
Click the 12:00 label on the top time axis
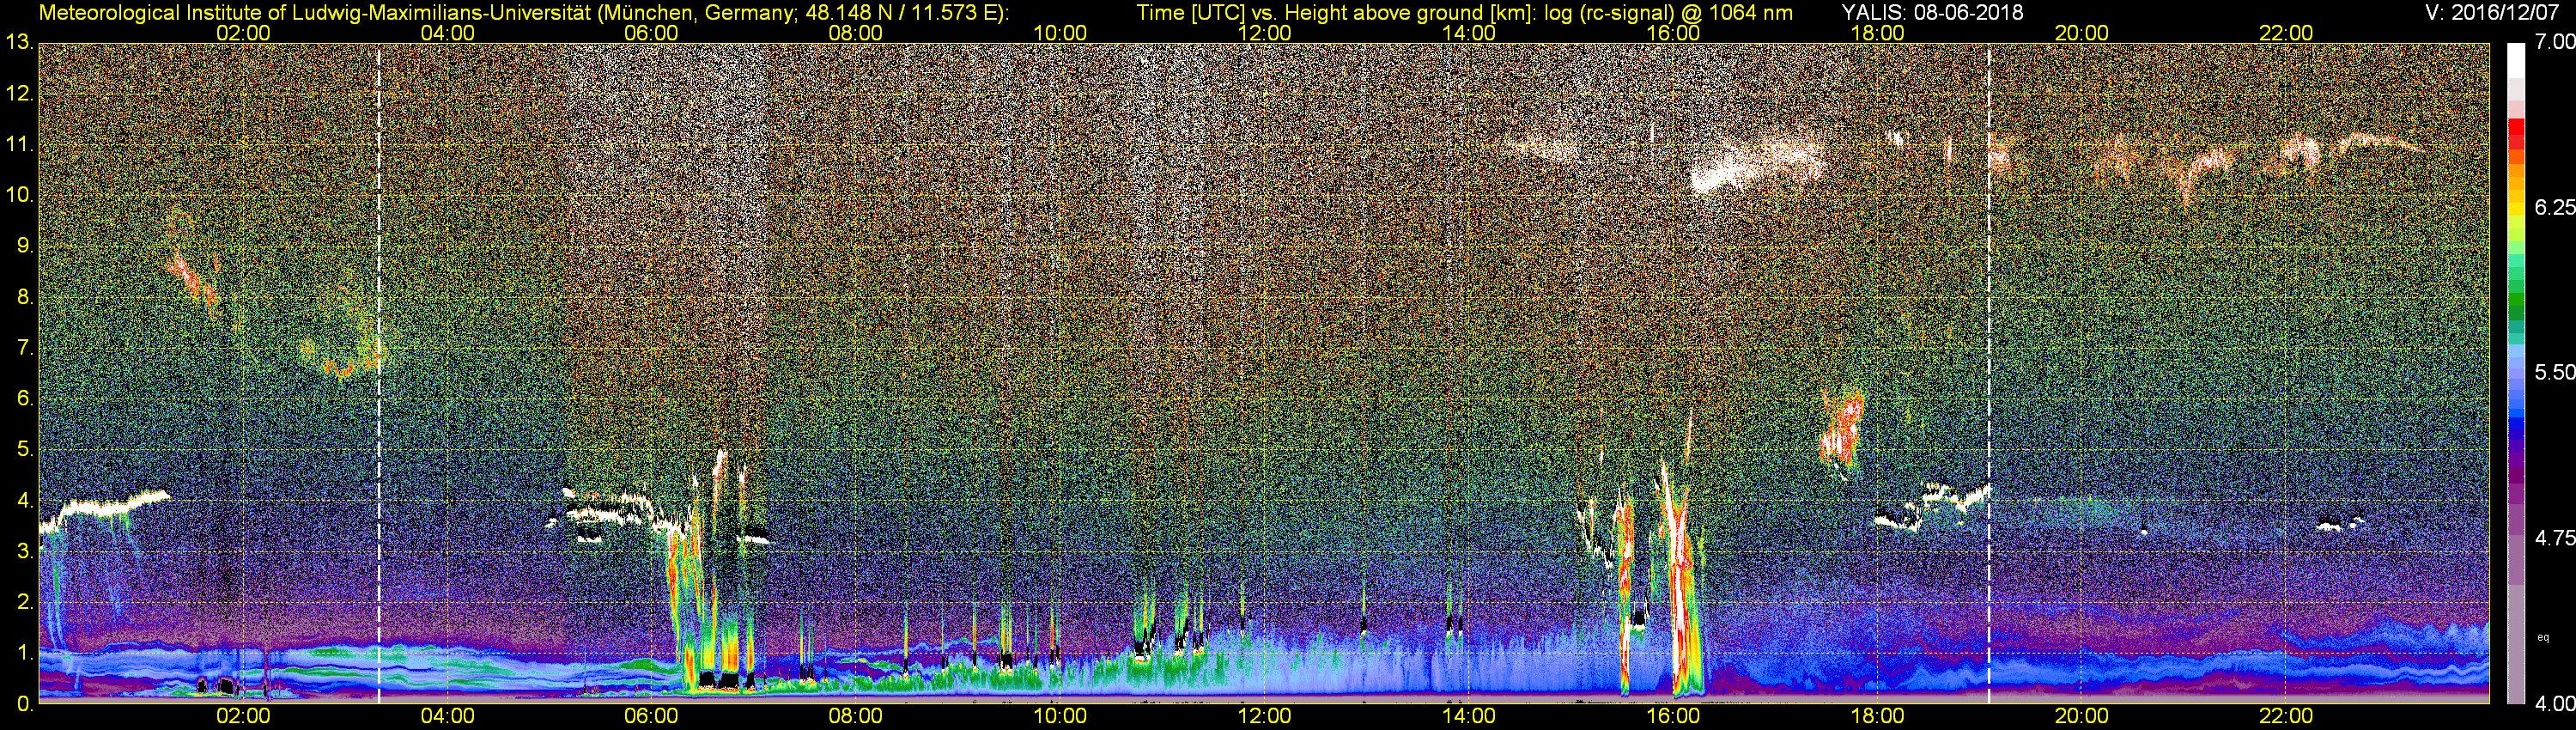[x=1264, y=33]
